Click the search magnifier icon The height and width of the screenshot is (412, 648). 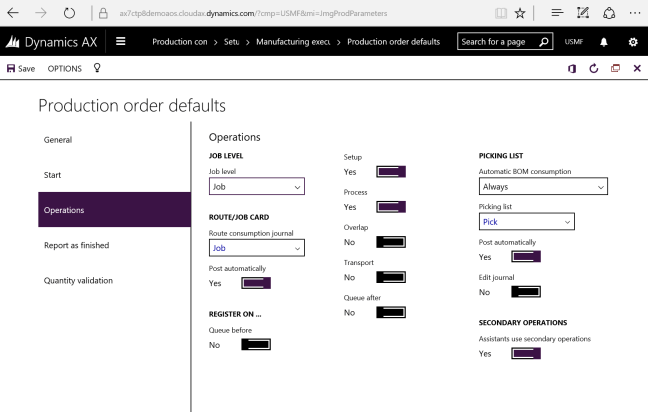coord(544,42)
